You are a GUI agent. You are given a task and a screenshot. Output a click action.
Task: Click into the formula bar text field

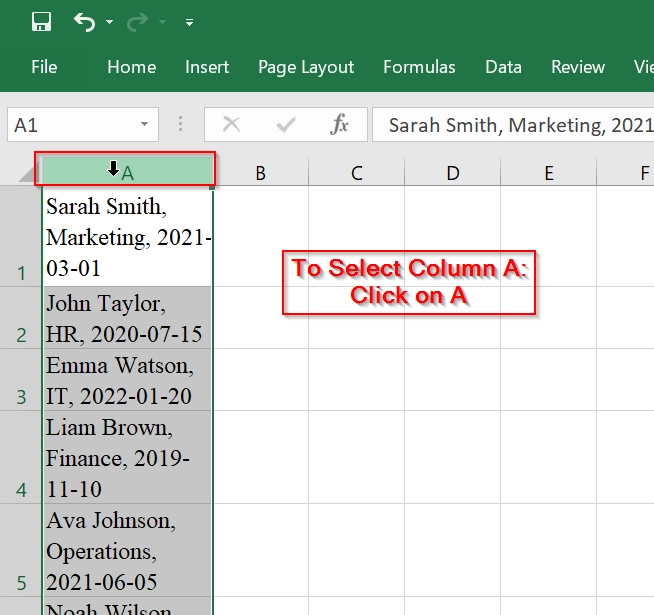coord(513,124)
